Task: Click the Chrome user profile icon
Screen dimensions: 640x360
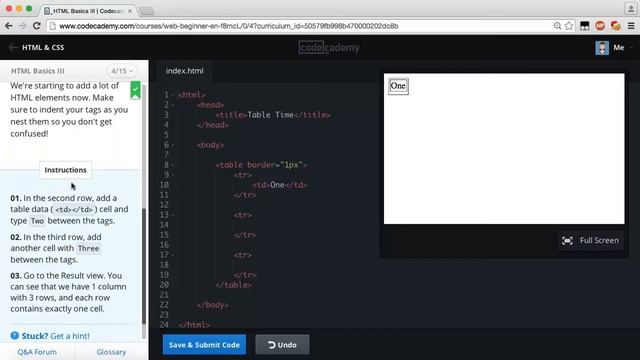Action: [631, 8]
